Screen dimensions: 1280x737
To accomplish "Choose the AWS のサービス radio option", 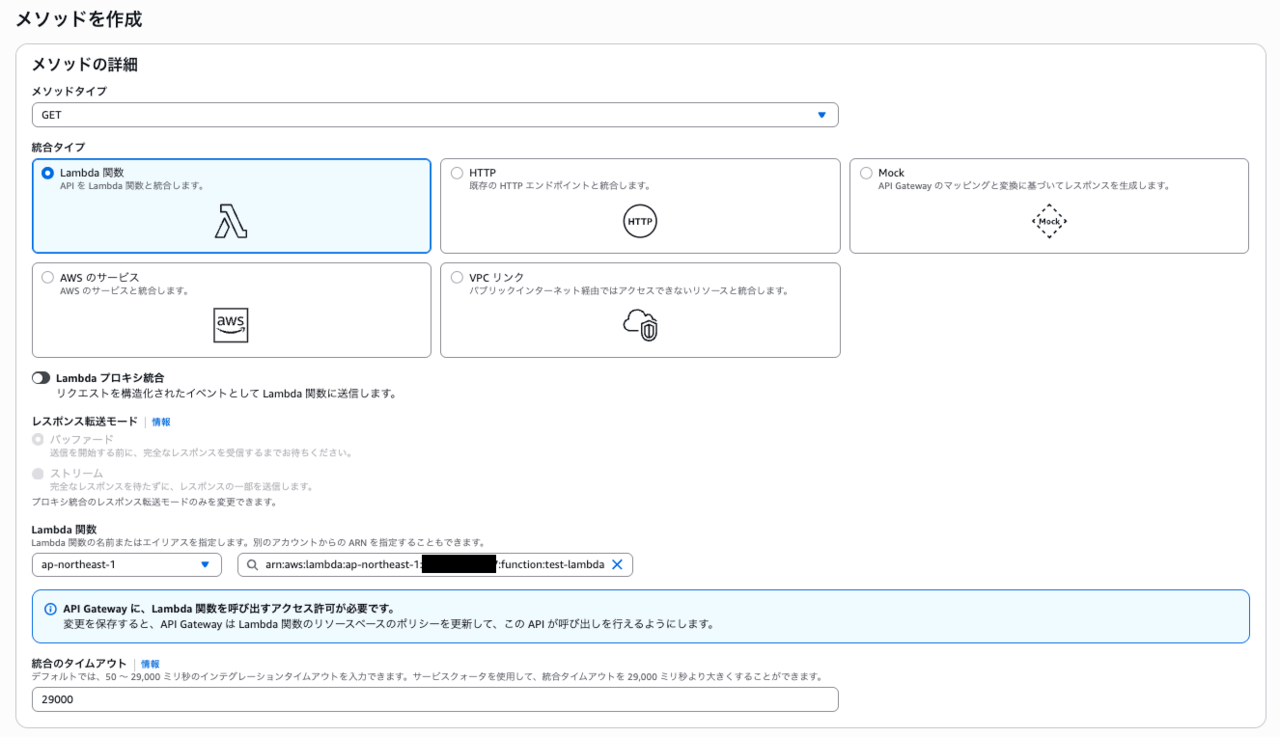I will [x=48, y=277].
